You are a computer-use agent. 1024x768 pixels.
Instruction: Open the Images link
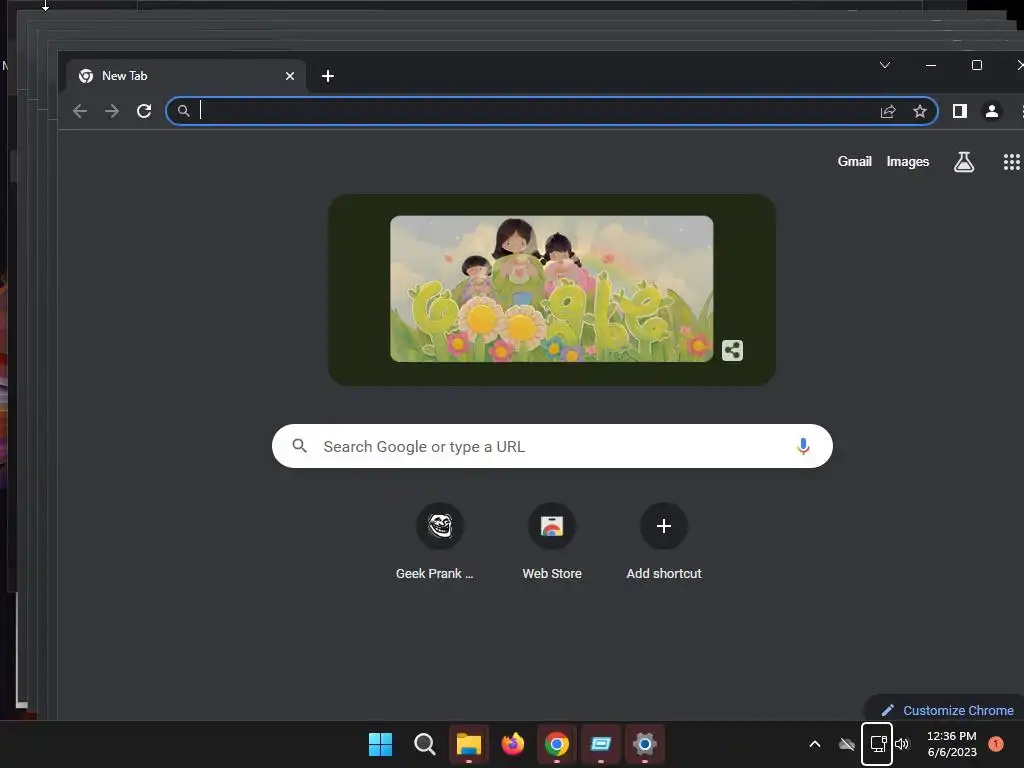tap(908, 161)
